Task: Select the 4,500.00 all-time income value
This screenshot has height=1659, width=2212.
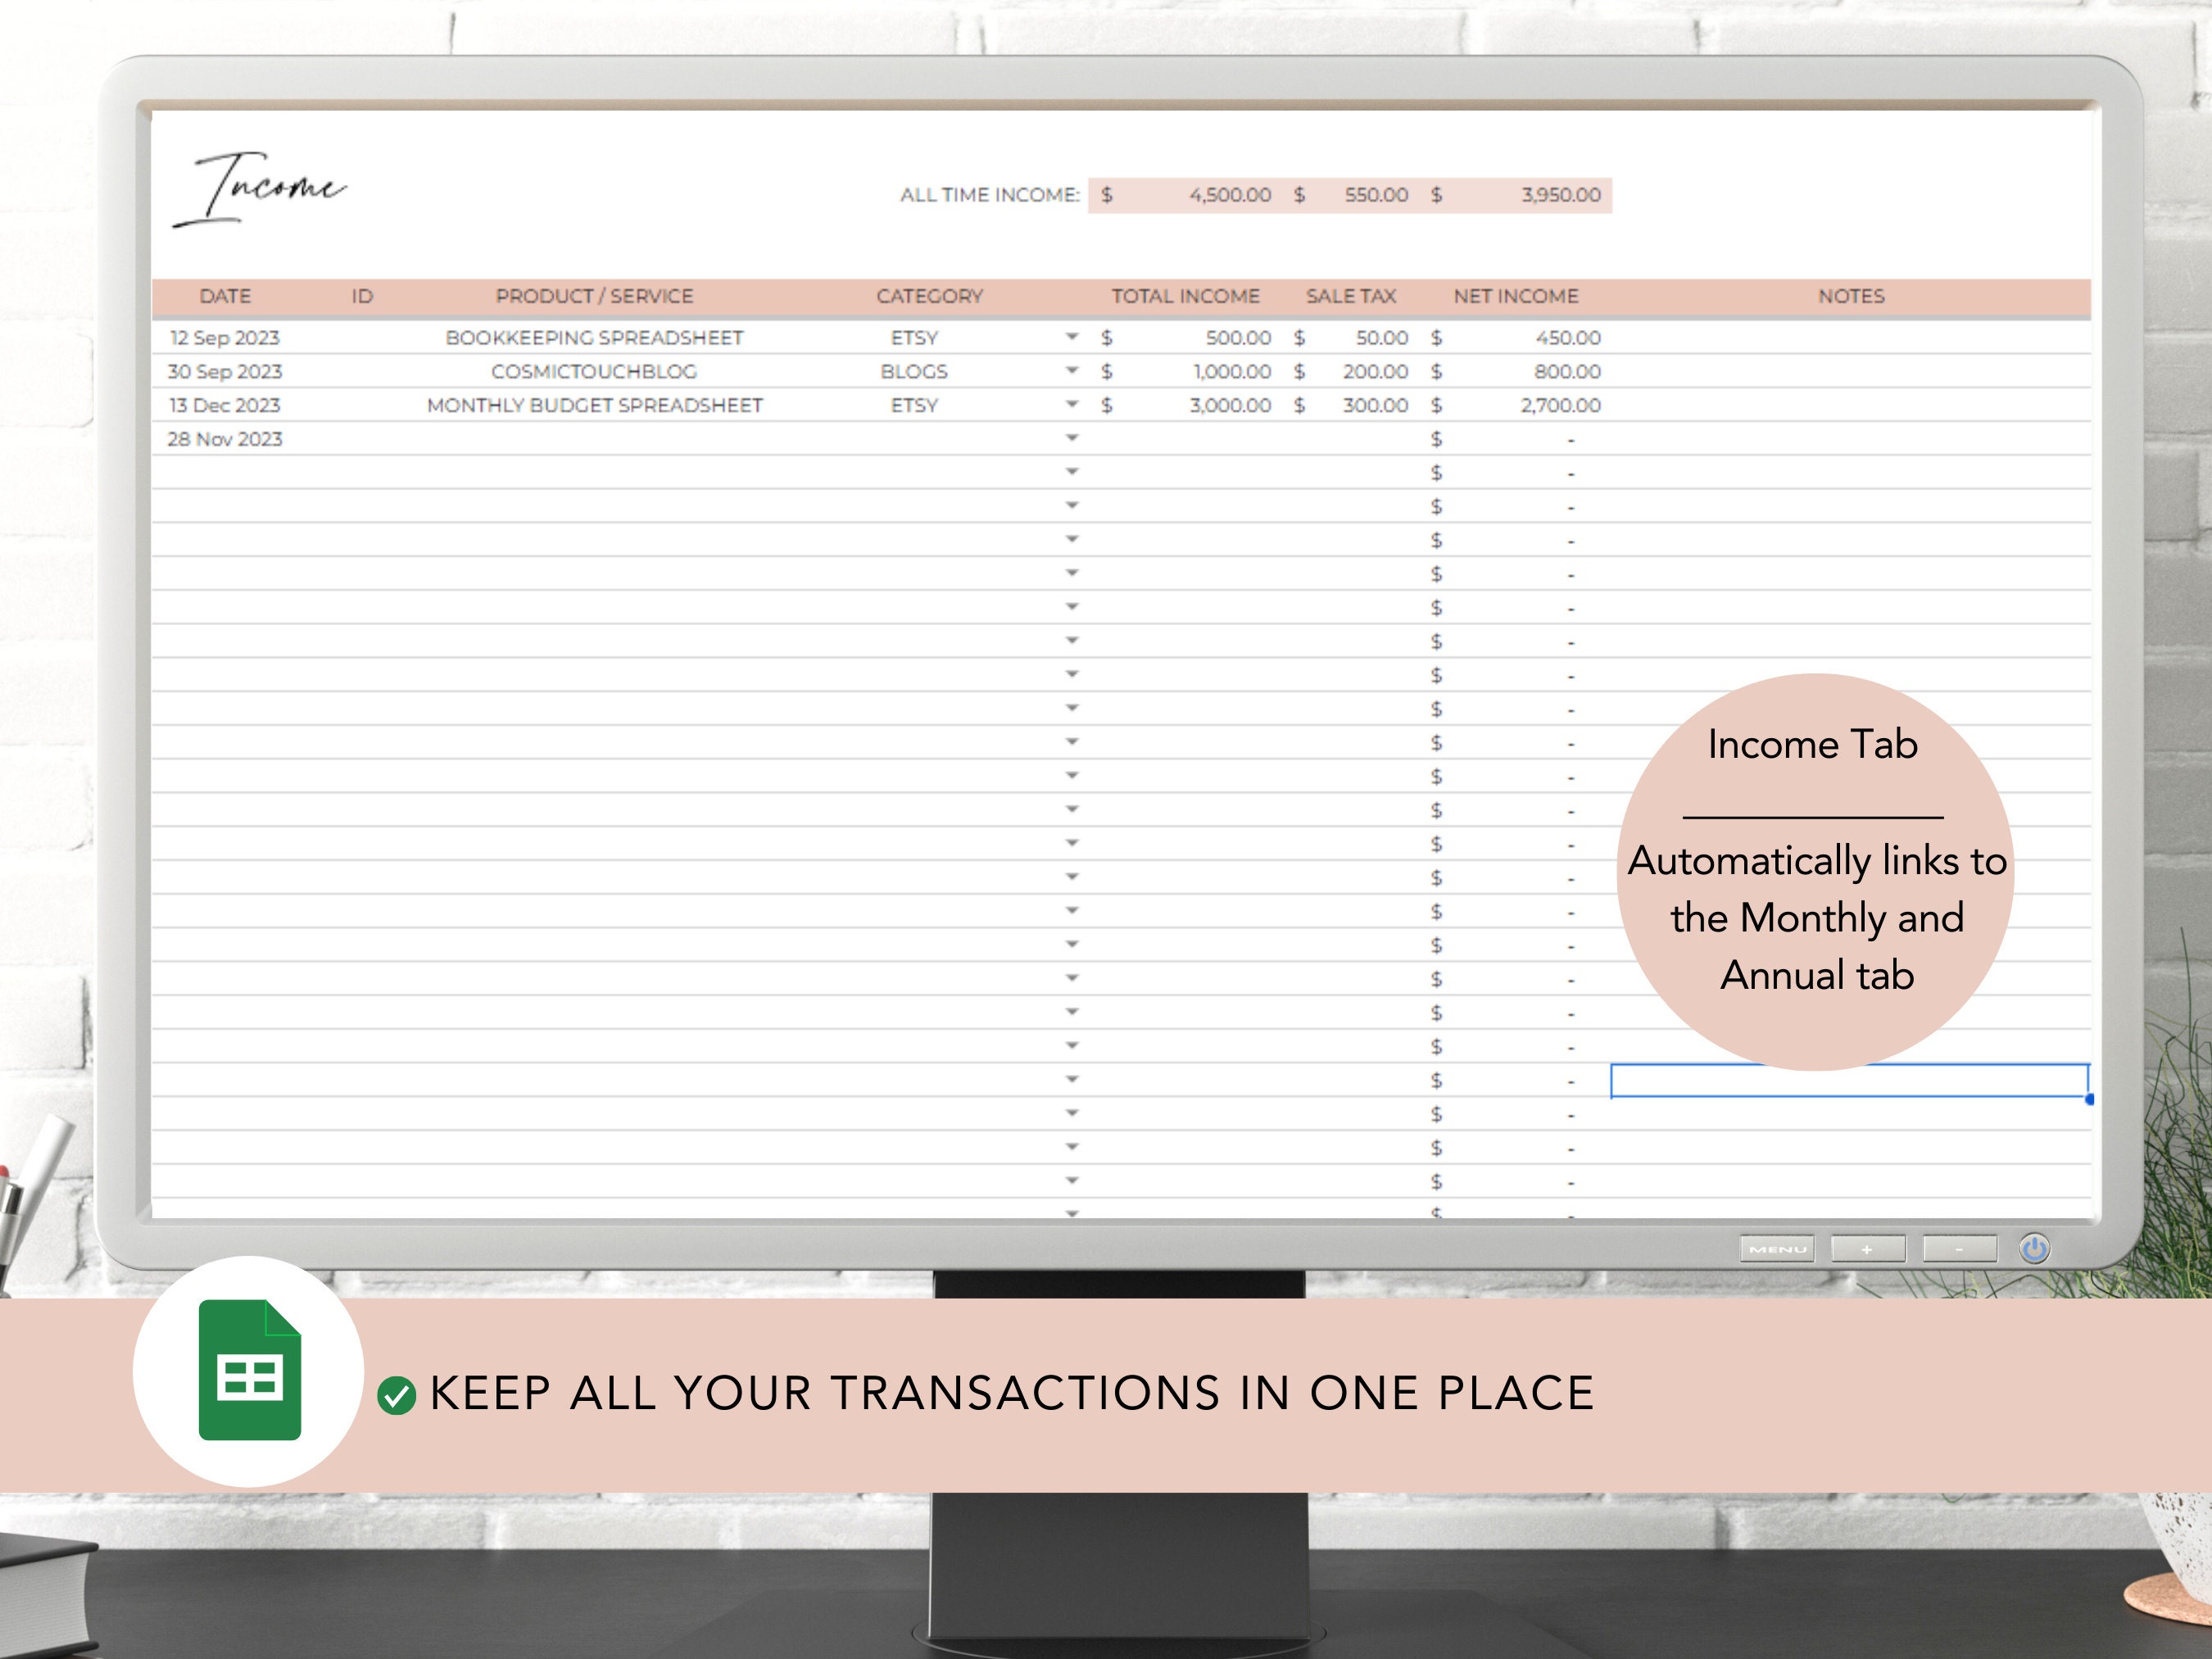Action: (x=1231, y=195)
